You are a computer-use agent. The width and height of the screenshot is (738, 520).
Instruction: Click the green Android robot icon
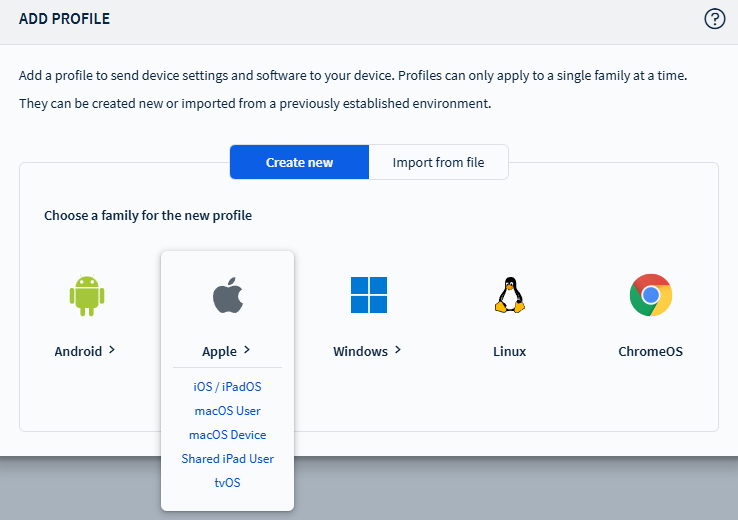(87, 295)
